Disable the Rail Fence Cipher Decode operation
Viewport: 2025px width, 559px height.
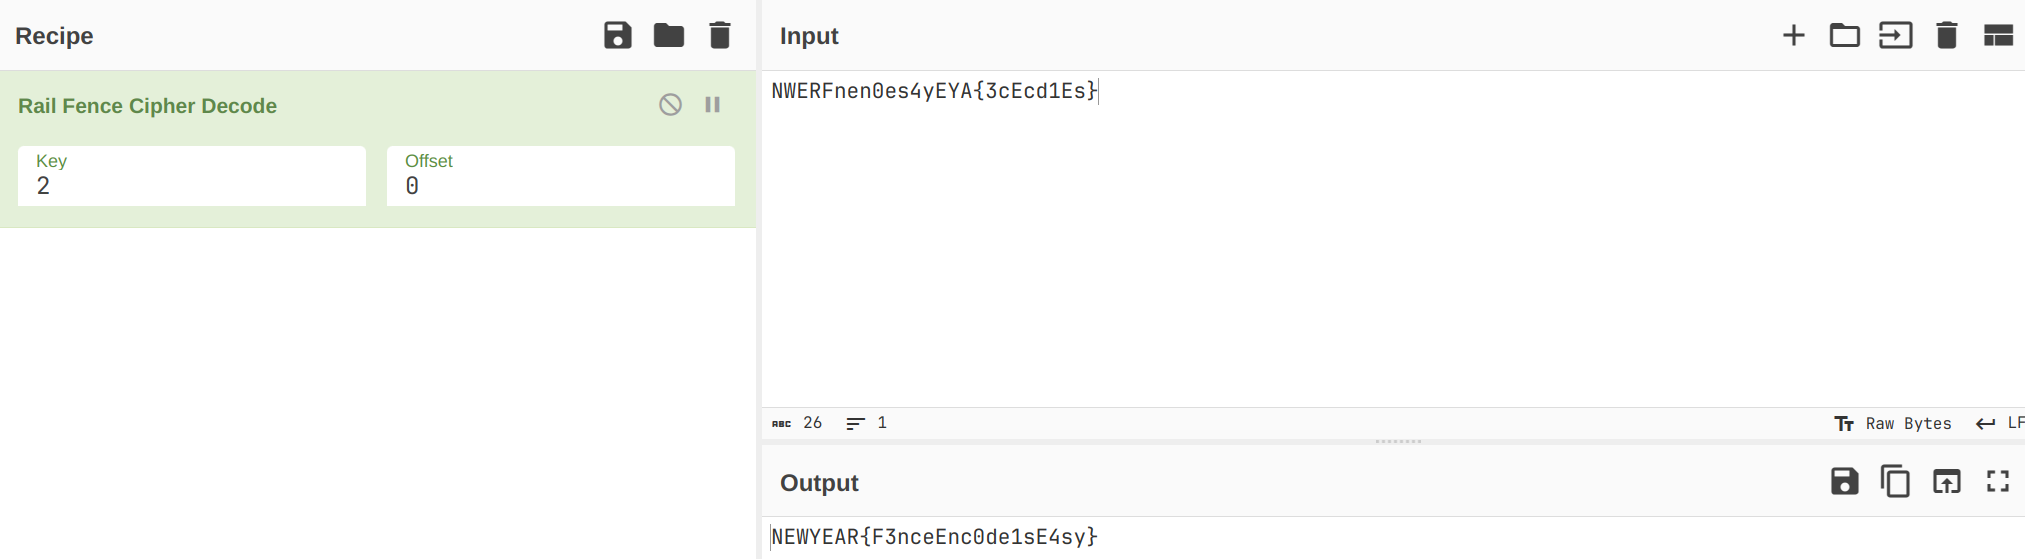[670, 105]
